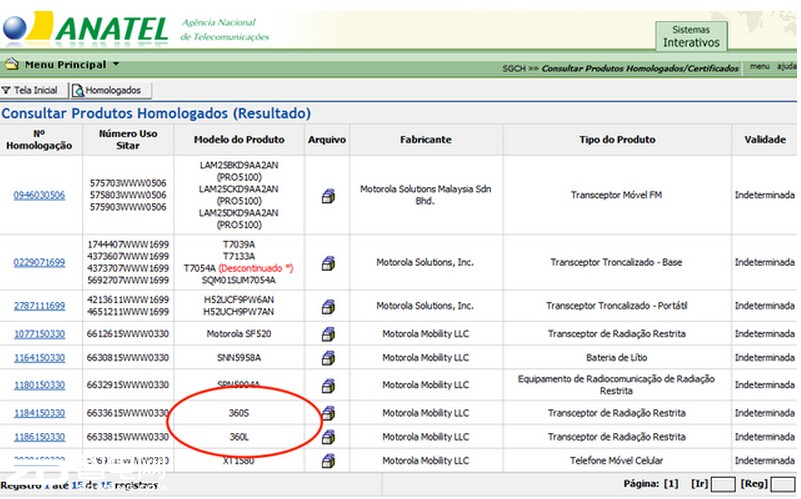The height and width of the screenshot is (499, 801).
Task: Open homologação link 1180150330
Action: point(39,385)
